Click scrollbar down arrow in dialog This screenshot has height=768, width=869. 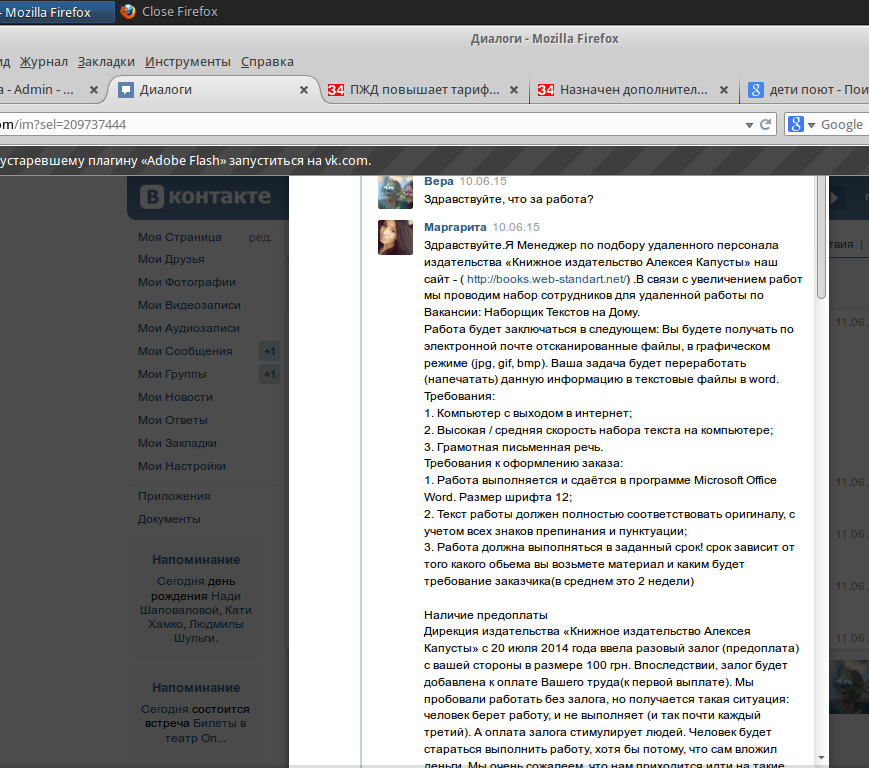(x=821, y=757)
